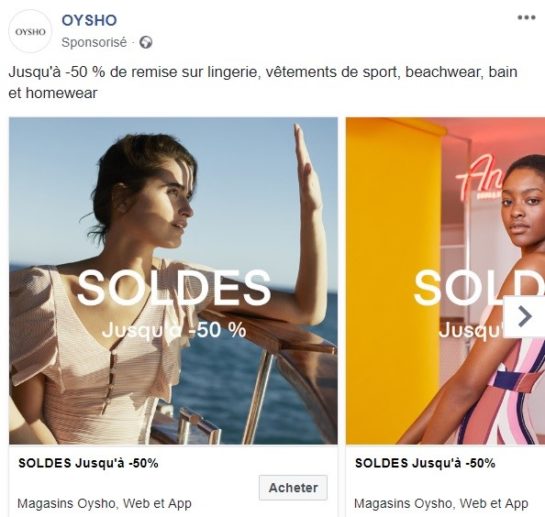Advance the carousel with the next arrow
This screenshot has width=545, height=517.
(x=524, y=316)
